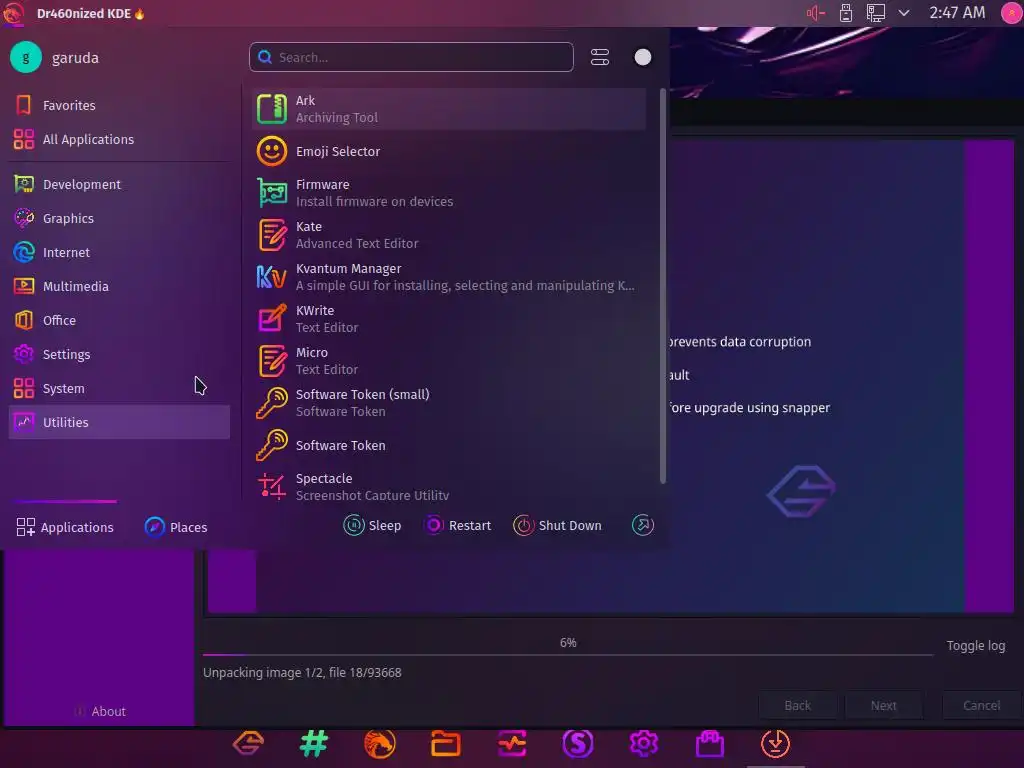This screenshot has width=1024, height=768.
Task: Click installer download dock icon
Action: click(x=775, y=743)
